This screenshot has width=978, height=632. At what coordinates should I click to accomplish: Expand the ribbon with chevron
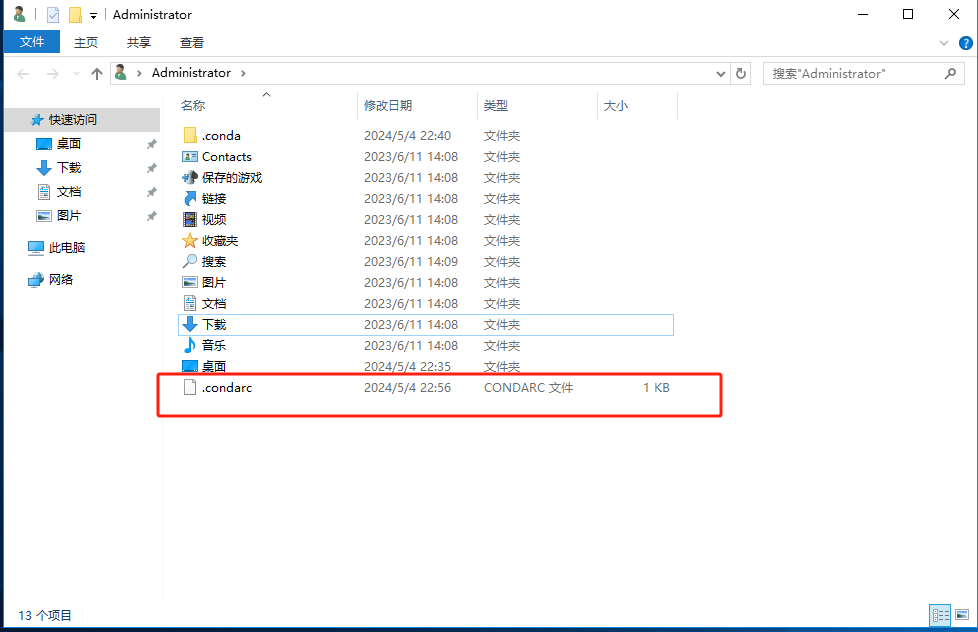pyautogui.click(x=944, y=43)
